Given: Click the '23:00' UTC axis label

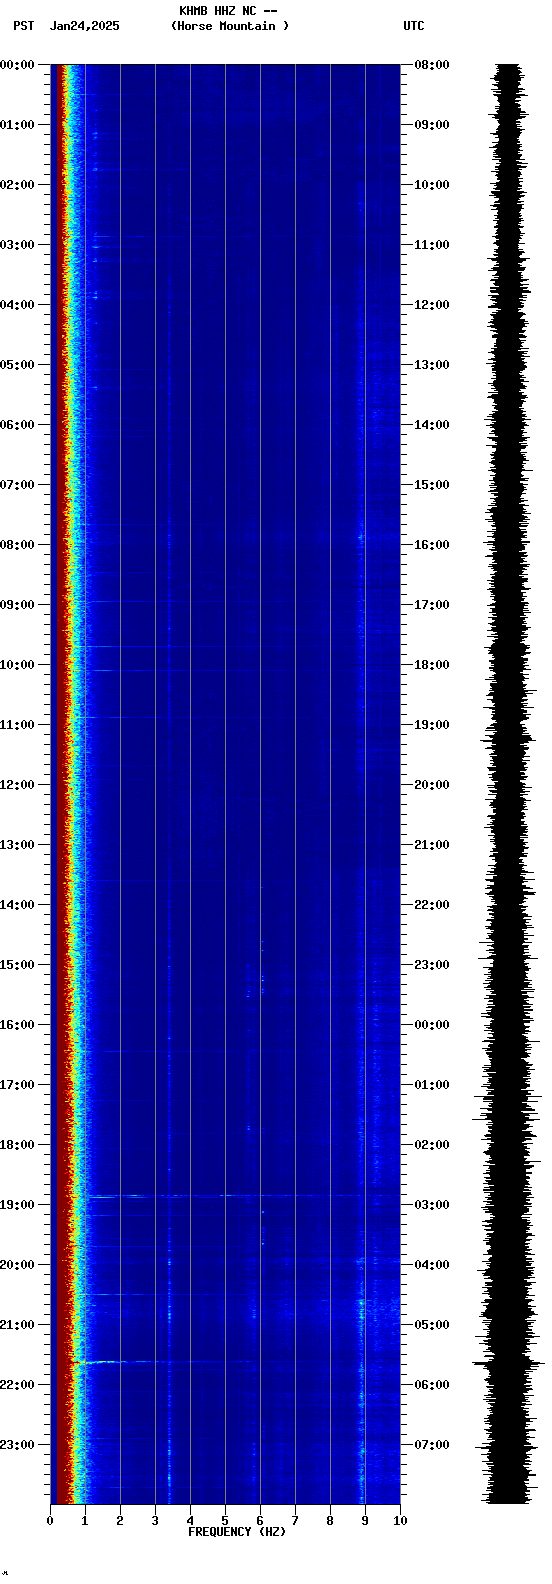Looking at the screenshot, I should point(432,965).
